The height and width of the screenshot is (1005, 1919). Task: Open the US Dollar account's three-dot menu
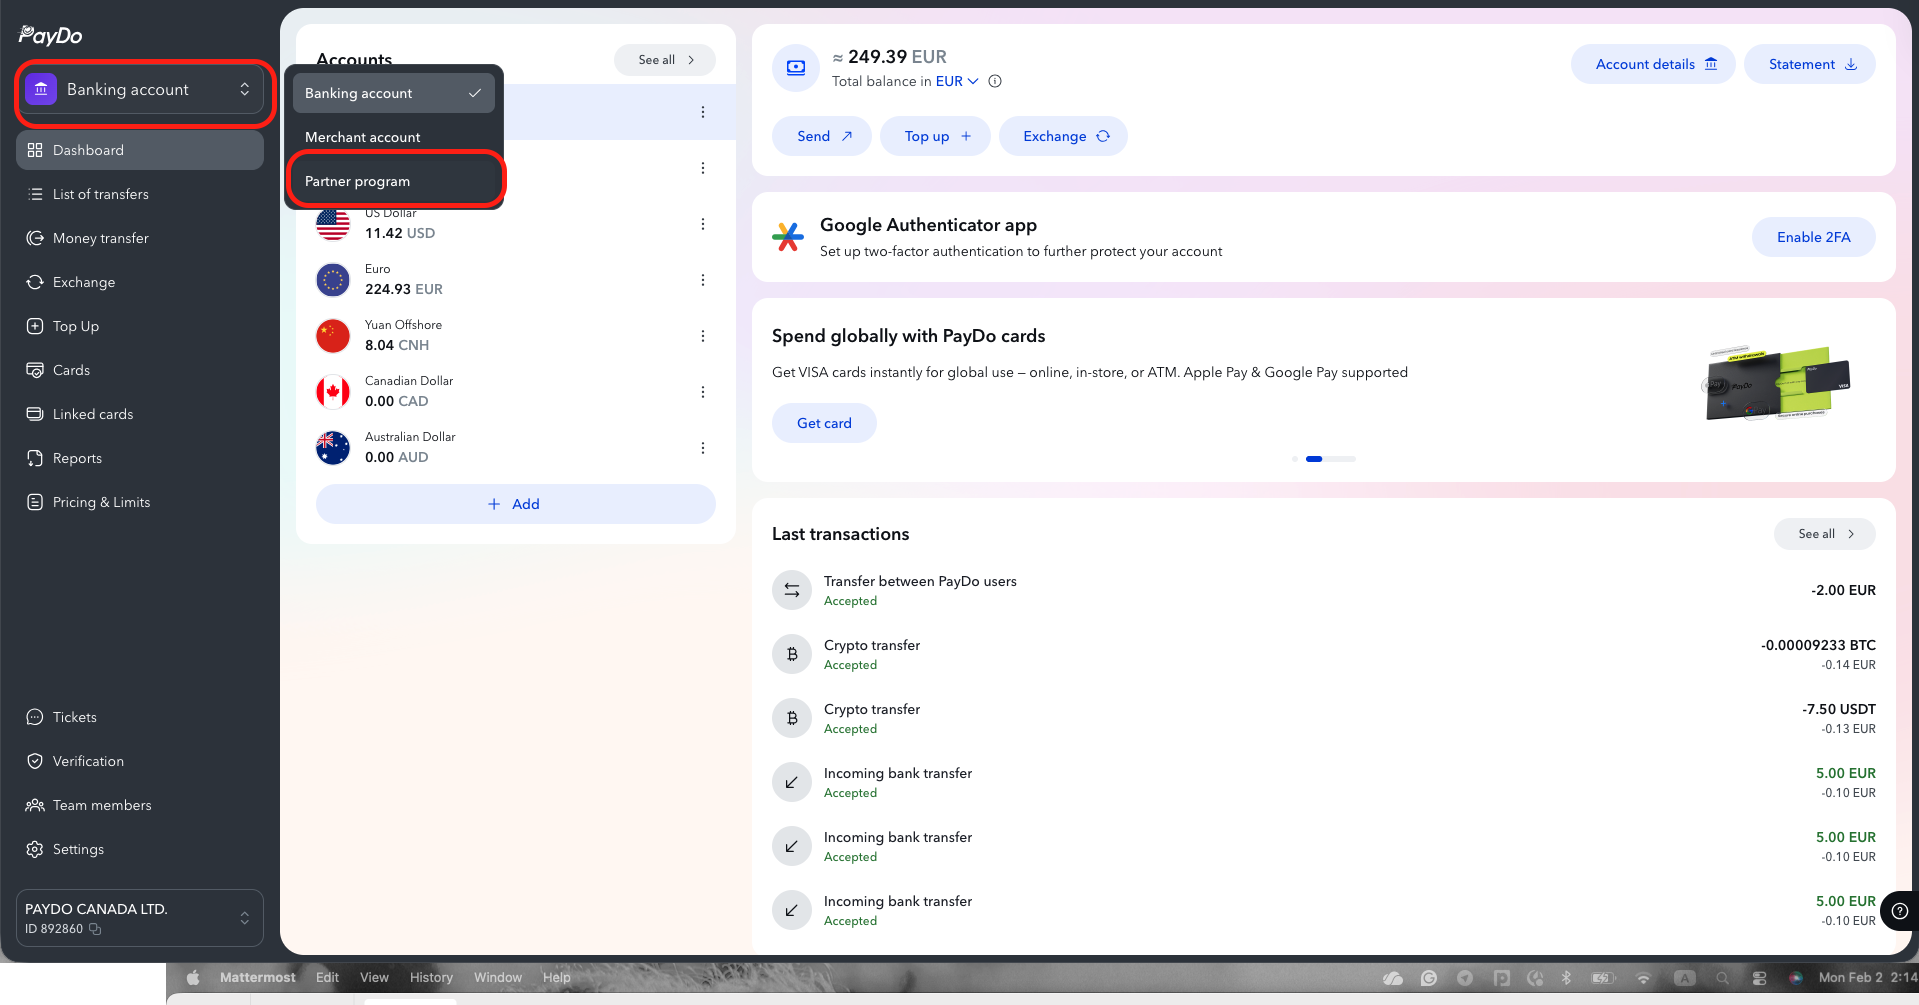(703, 224)
